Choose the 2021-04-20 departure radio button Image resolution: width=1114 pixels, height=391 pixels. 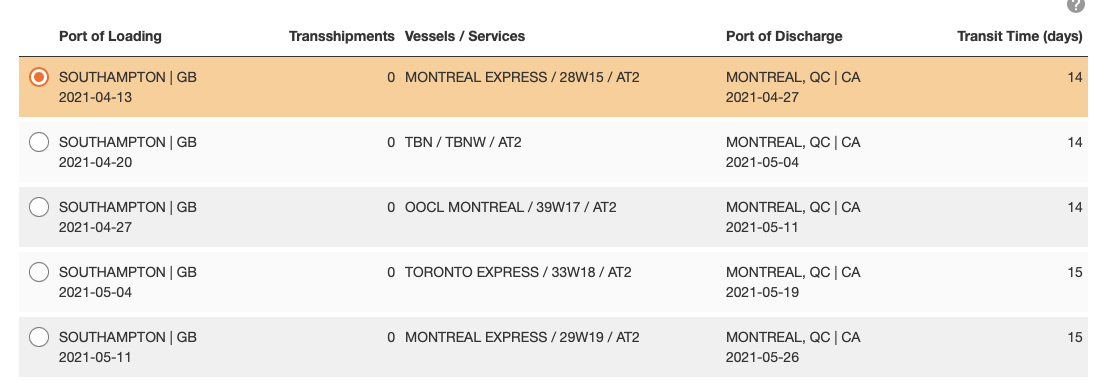[x=39, y=142]
